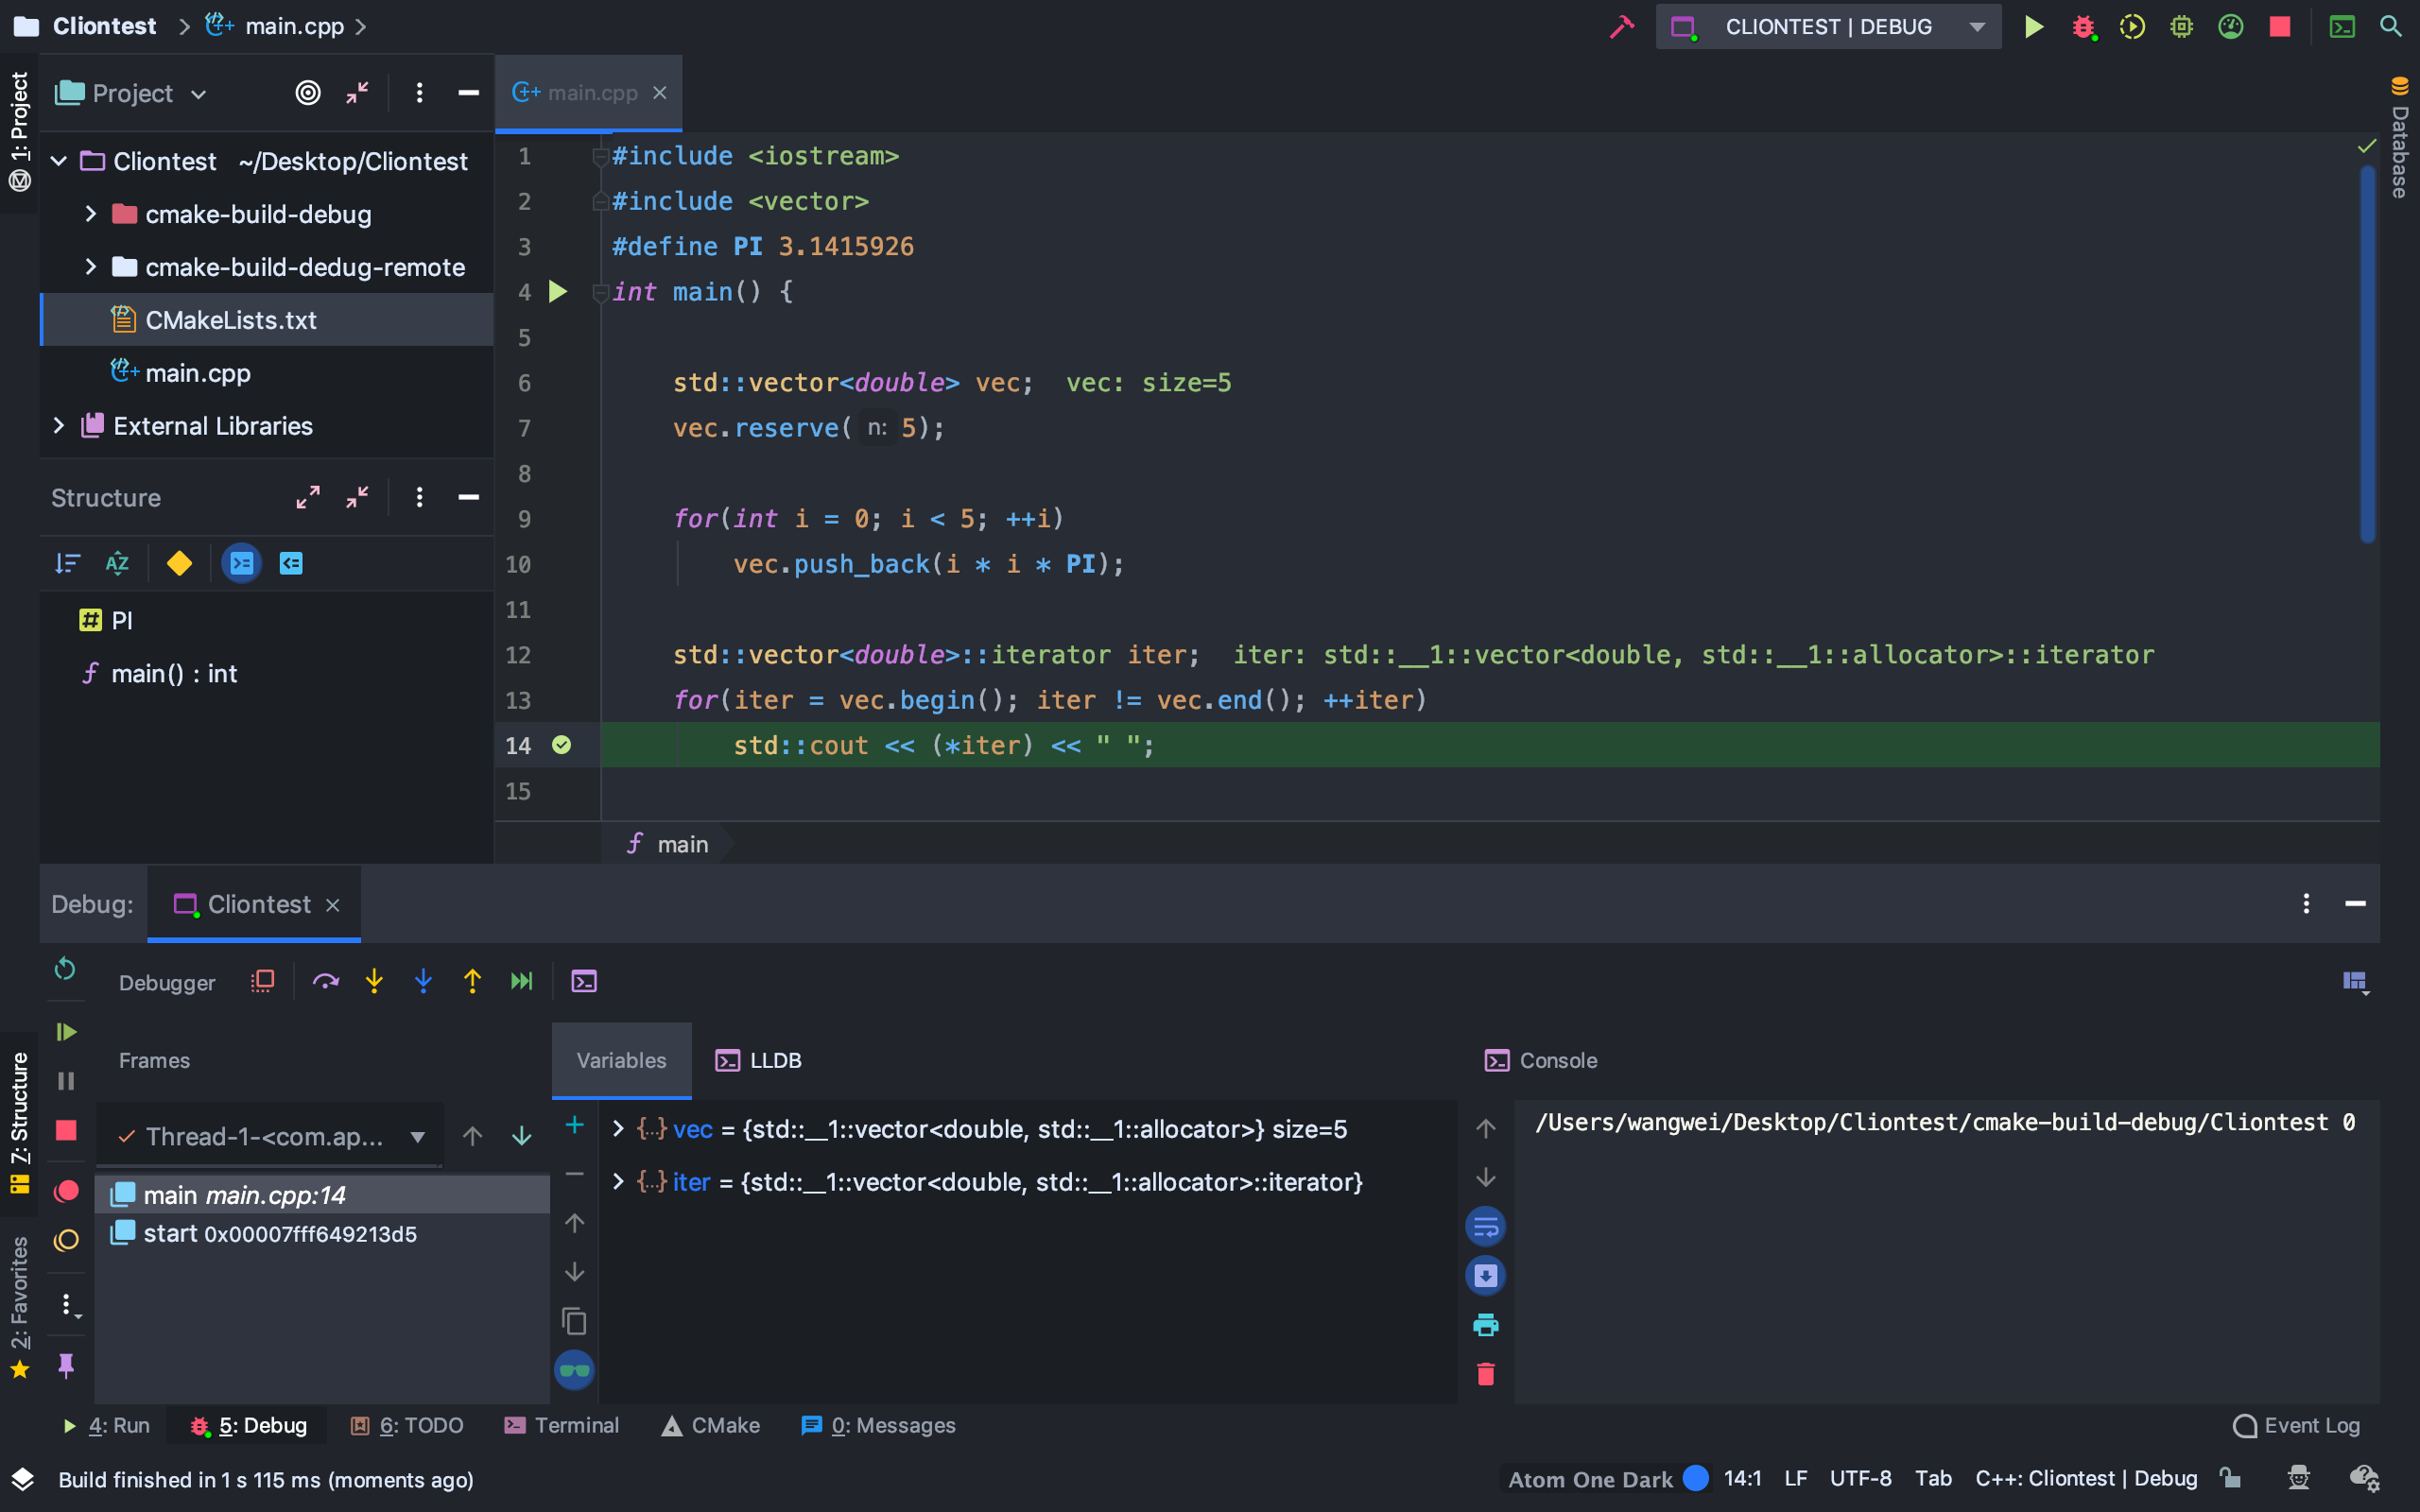Screen dimensions: 2420x1512
Task: Open the Terminal tool window
Action: (x=563, y=1425)
